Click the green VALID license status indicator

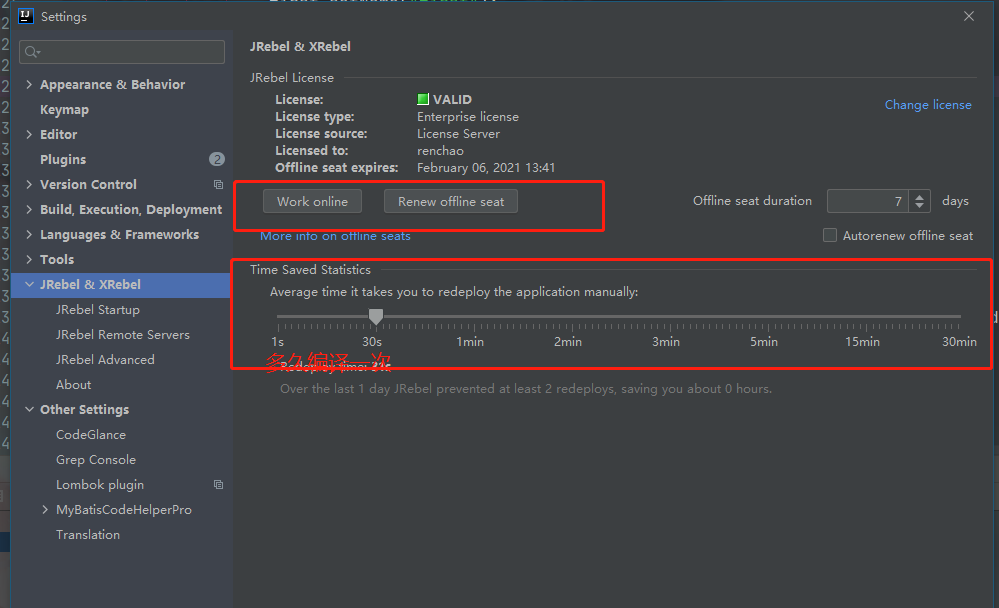[422, 99]
